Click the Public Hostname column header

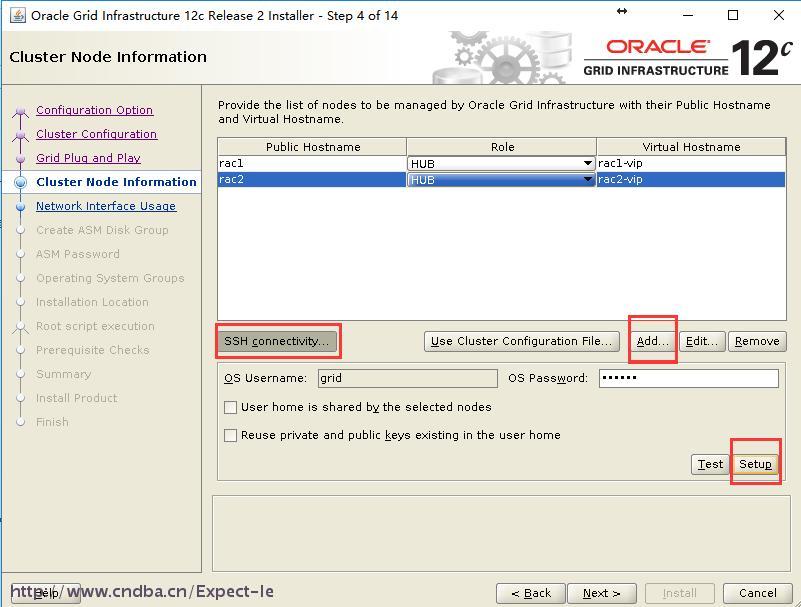pyautogui.click(x=313, y=147)
